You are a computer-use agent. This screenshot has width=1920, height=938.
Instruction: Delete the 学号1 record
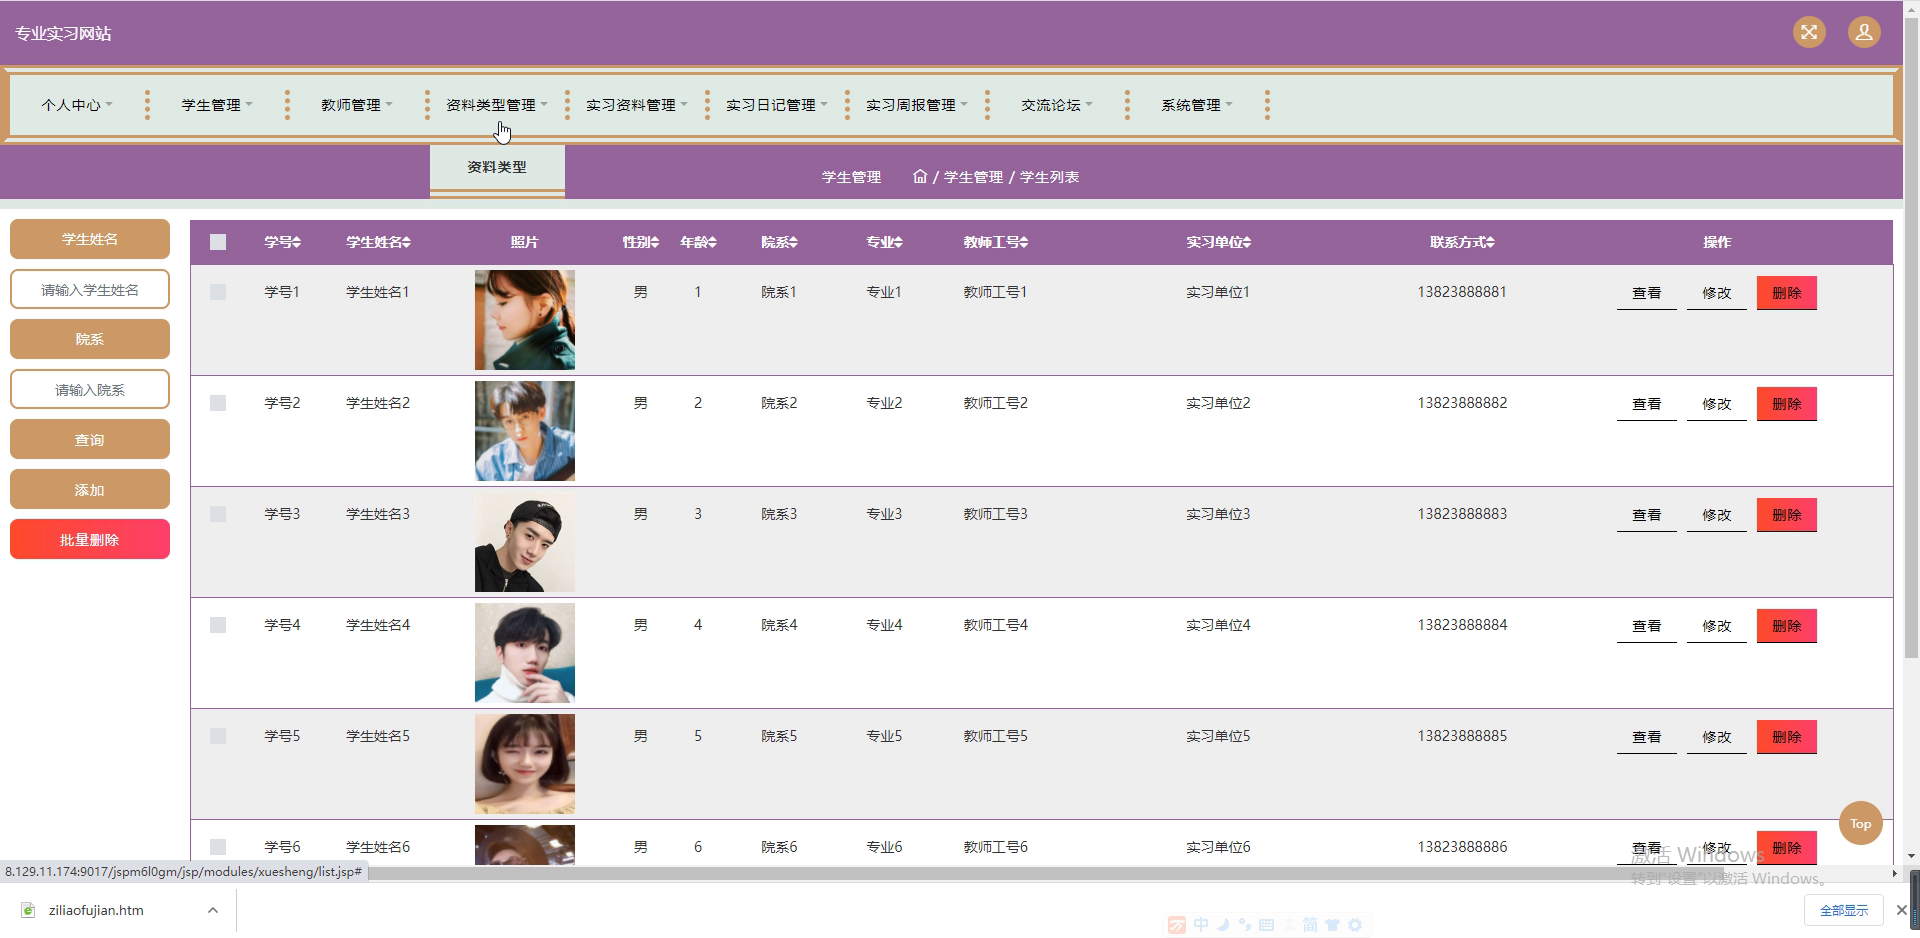pyautogui.click(x=1786, y=293)
